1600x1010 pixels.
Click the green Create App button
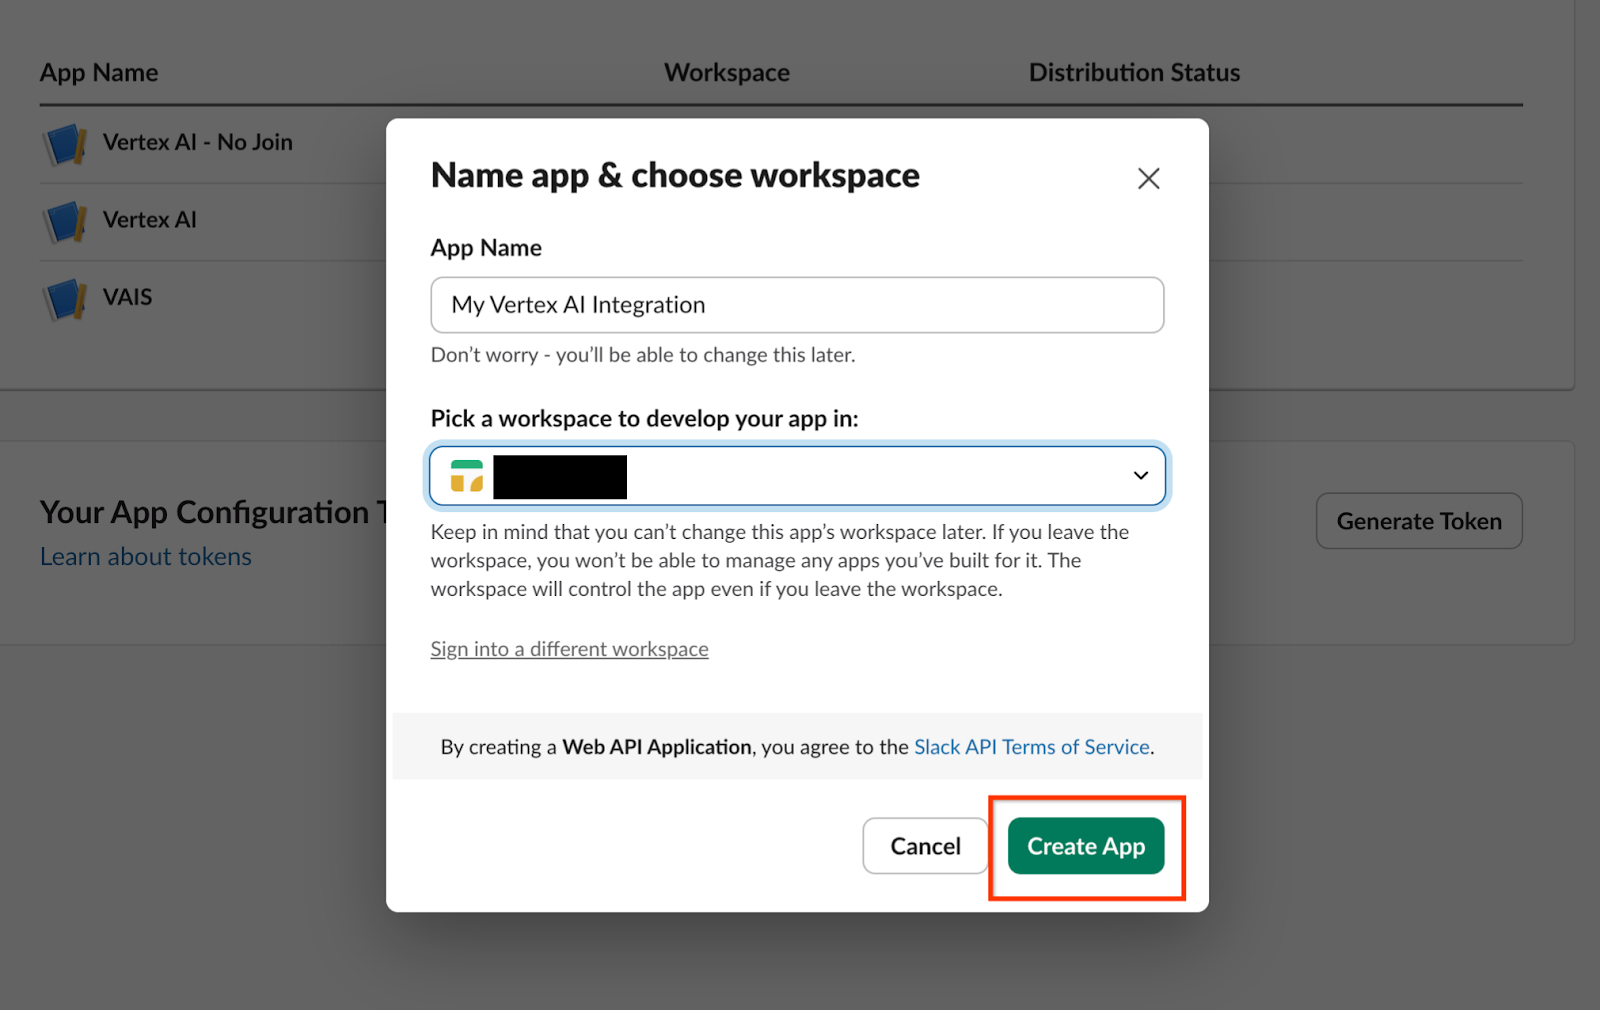click(1086, 846)
